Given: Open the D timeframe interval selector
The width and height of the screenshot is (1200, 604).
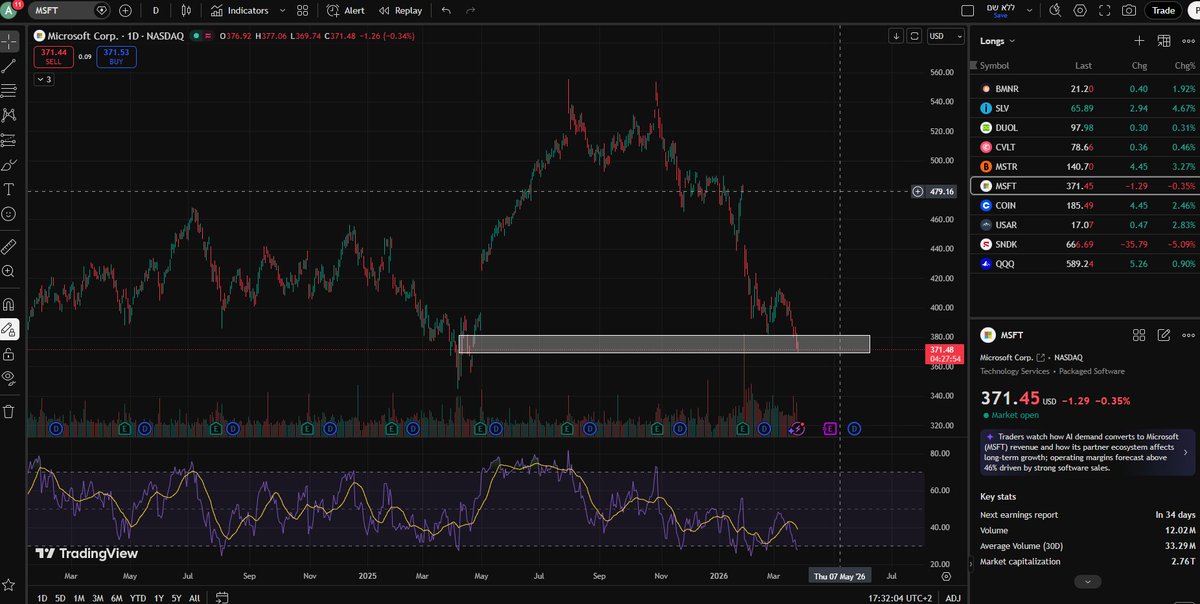Looking at the screenshot, I should (155, 10).
